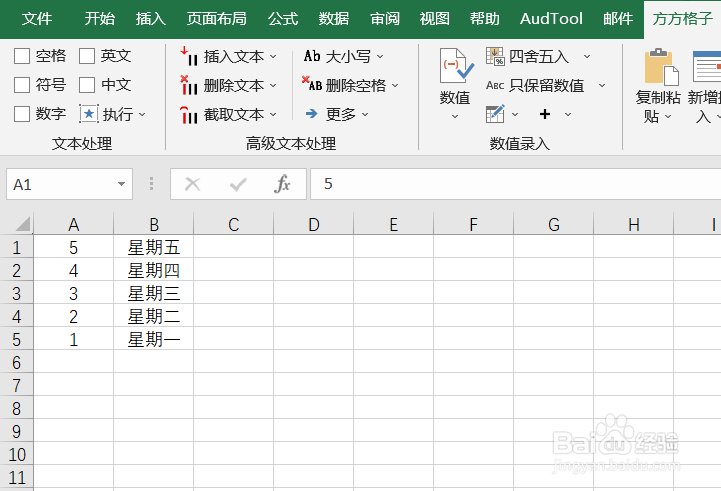Screen dimensions: 721x491
Task: Click the formula bar input showing 5
Action: click(x=515, y=184)
